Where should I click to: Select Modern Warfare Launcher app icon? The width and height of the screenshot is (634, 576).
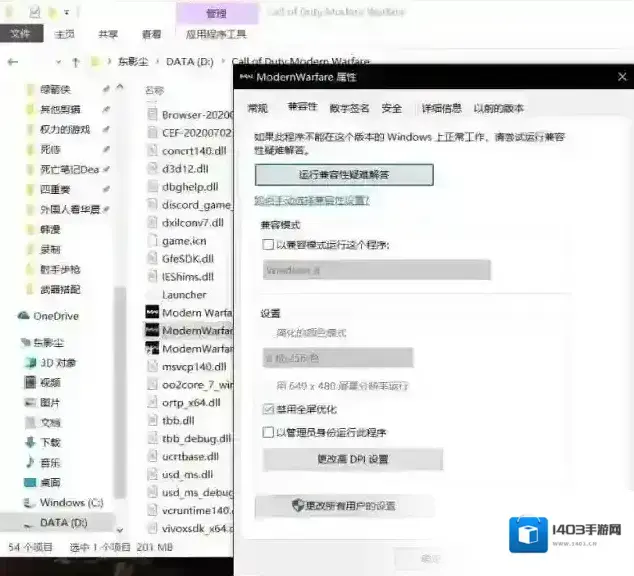pos(152,312)
